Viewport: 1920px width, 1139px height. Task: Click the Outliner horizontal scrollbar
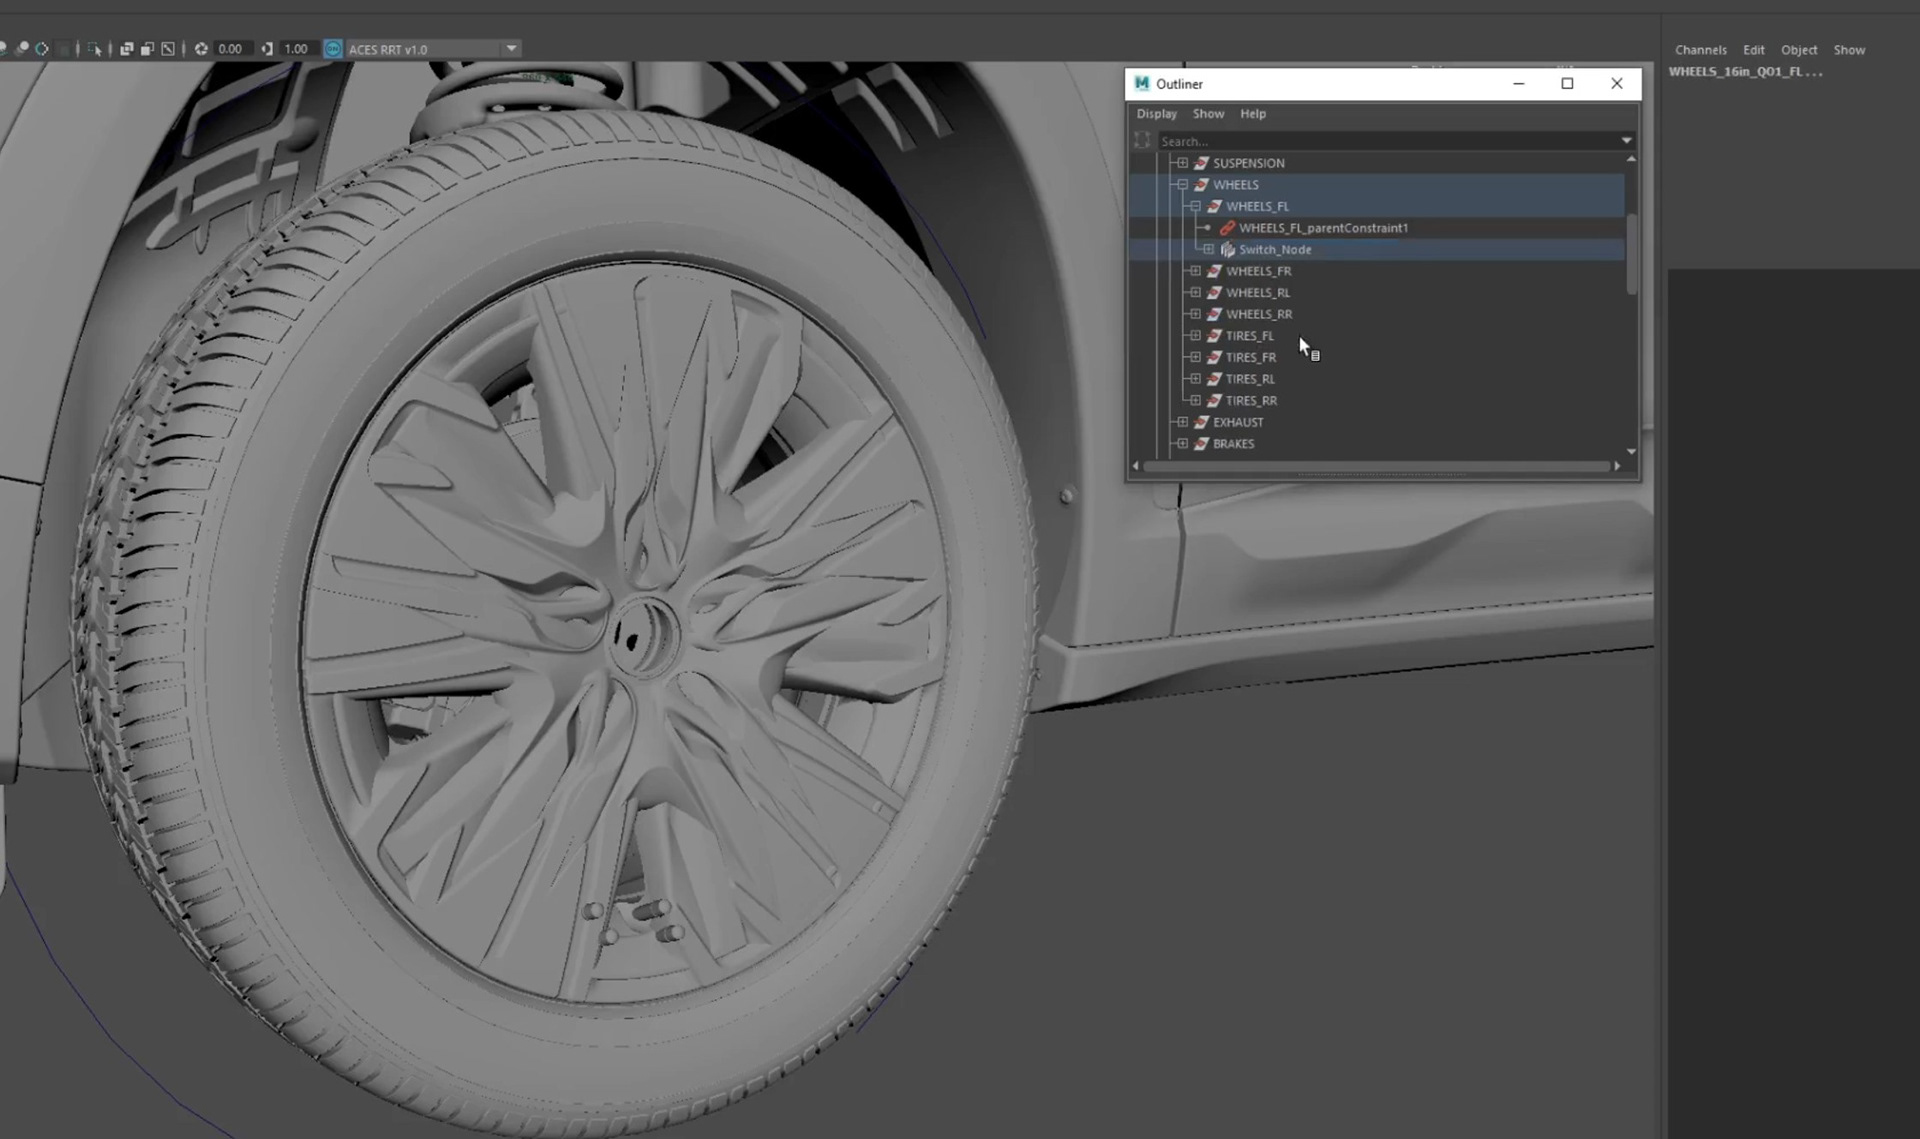[1375, 466]
